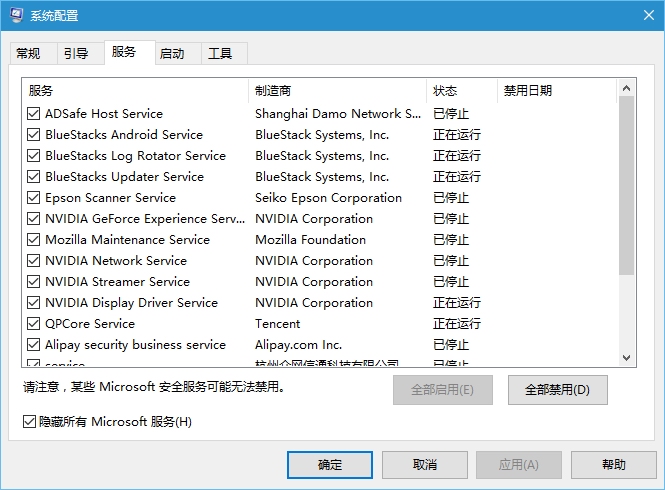Toggle Epson Scanner Service checkbox
The width and height of the screenshot is (665, 490).
(x=34, y=198)
